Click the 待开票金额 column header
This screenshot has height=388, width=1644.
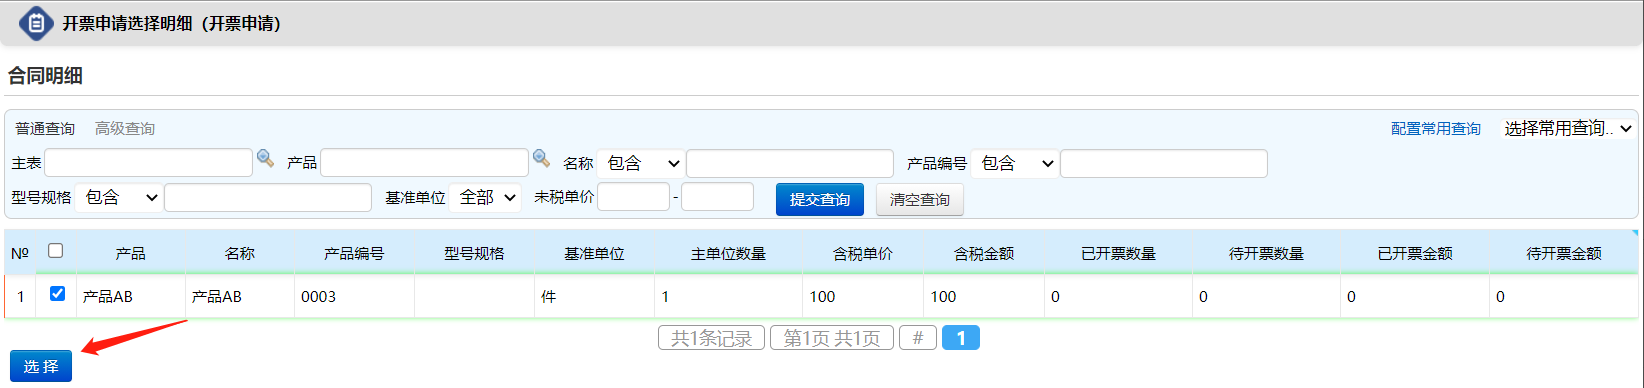click(x=1564, y=253)
